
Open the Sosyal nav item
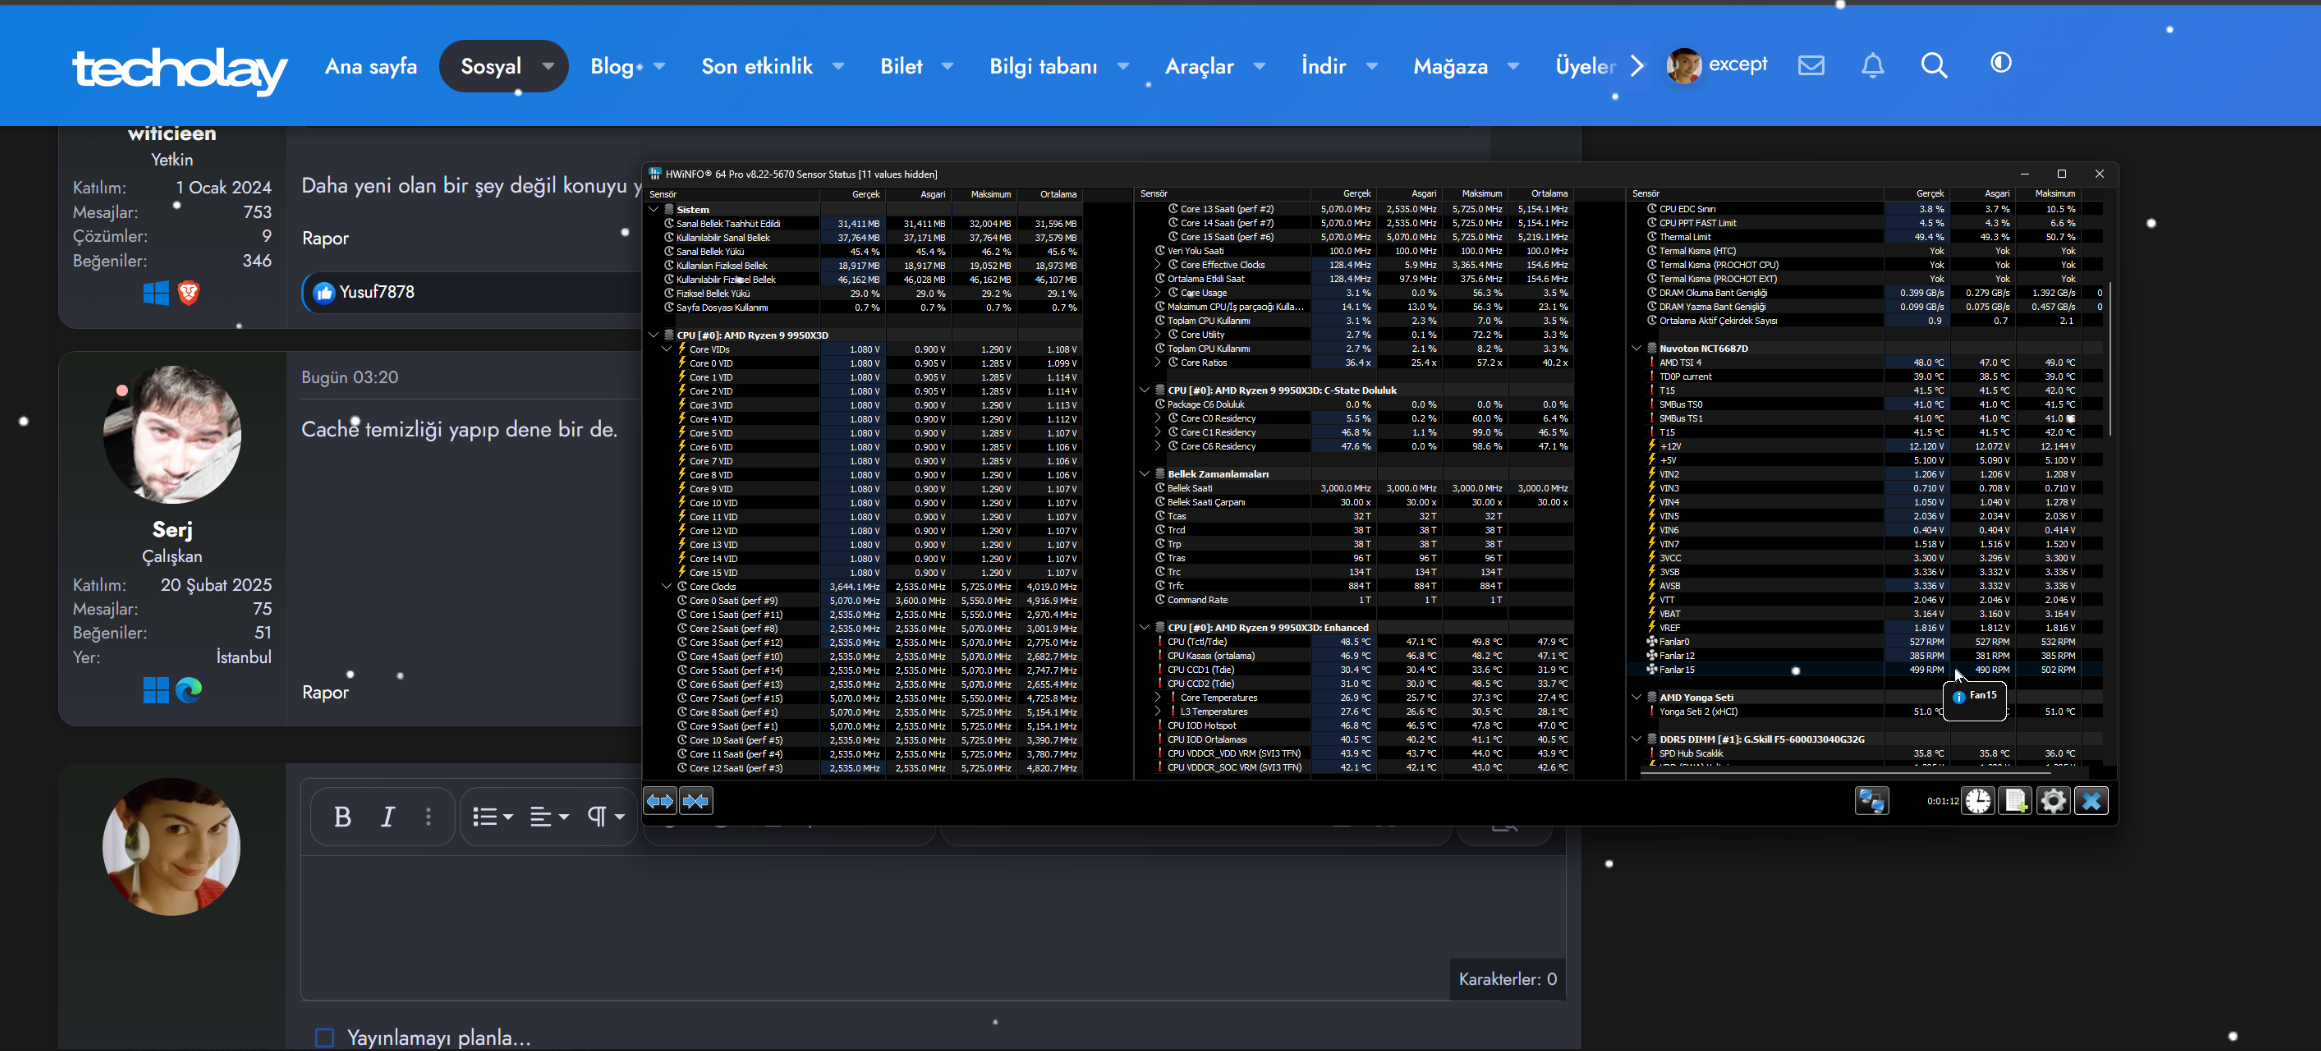[x=491, y=67]
